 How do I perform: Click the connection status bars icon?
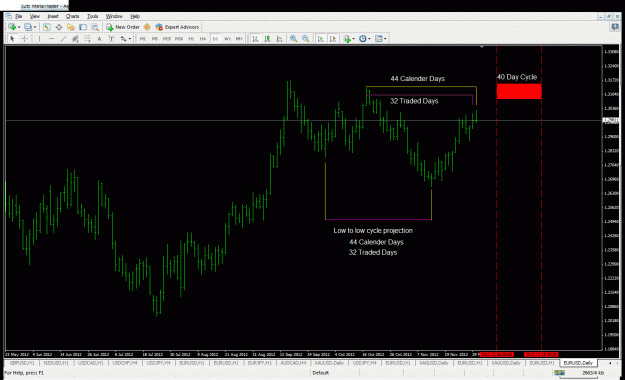560,373
